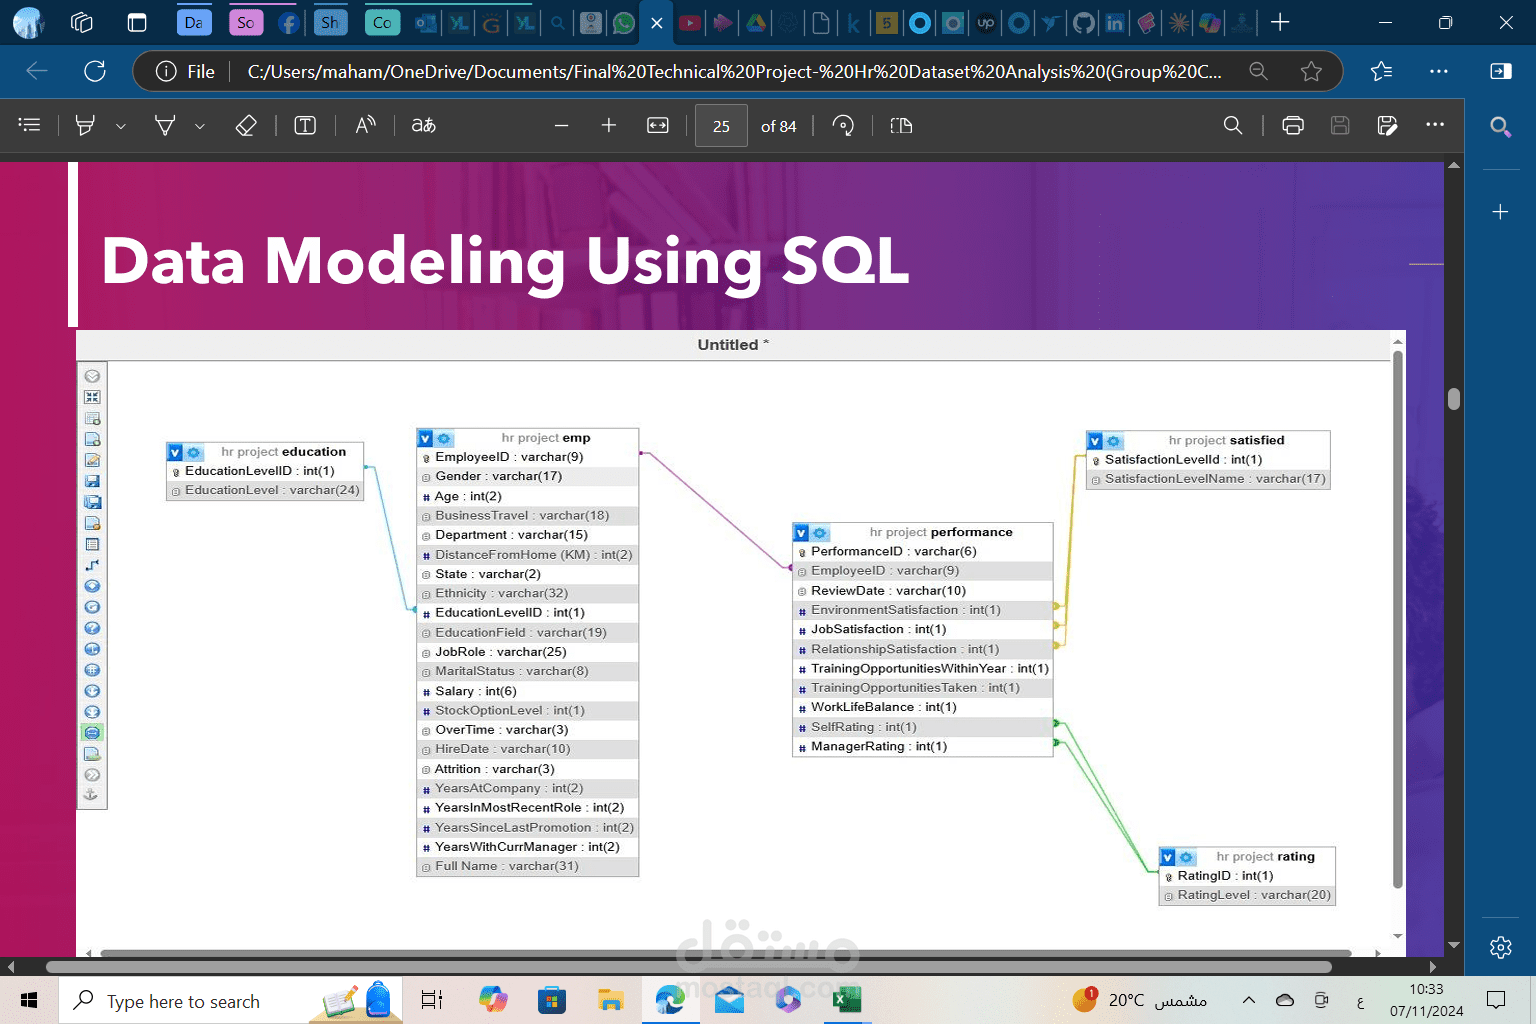
Task: Click the browser Back arrow
Action: pos(37,71)
